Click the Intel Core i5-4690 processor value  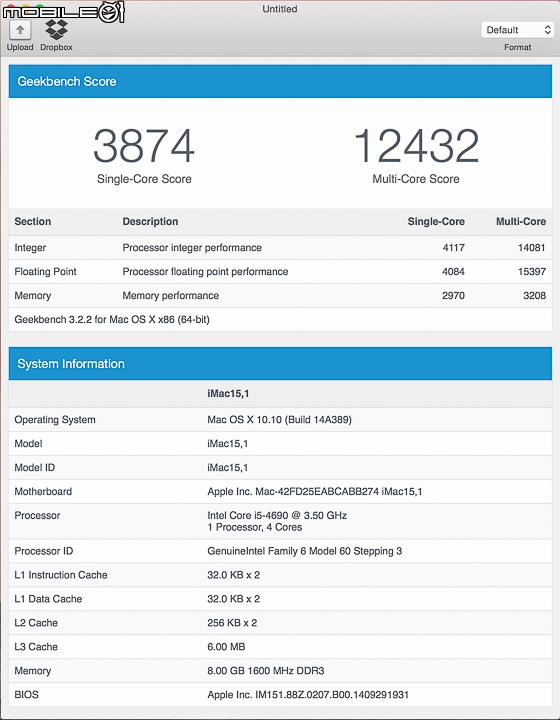coord(277,515)
